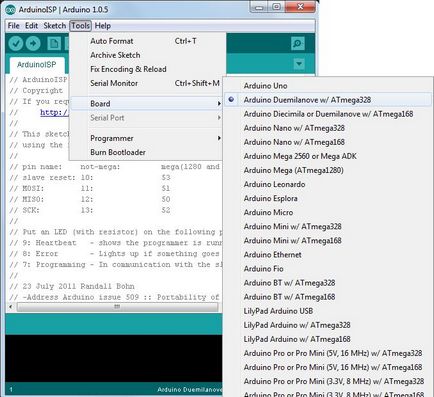Open the Edit menu
This screenshot has height=397, width=434.
coord(31,26)
